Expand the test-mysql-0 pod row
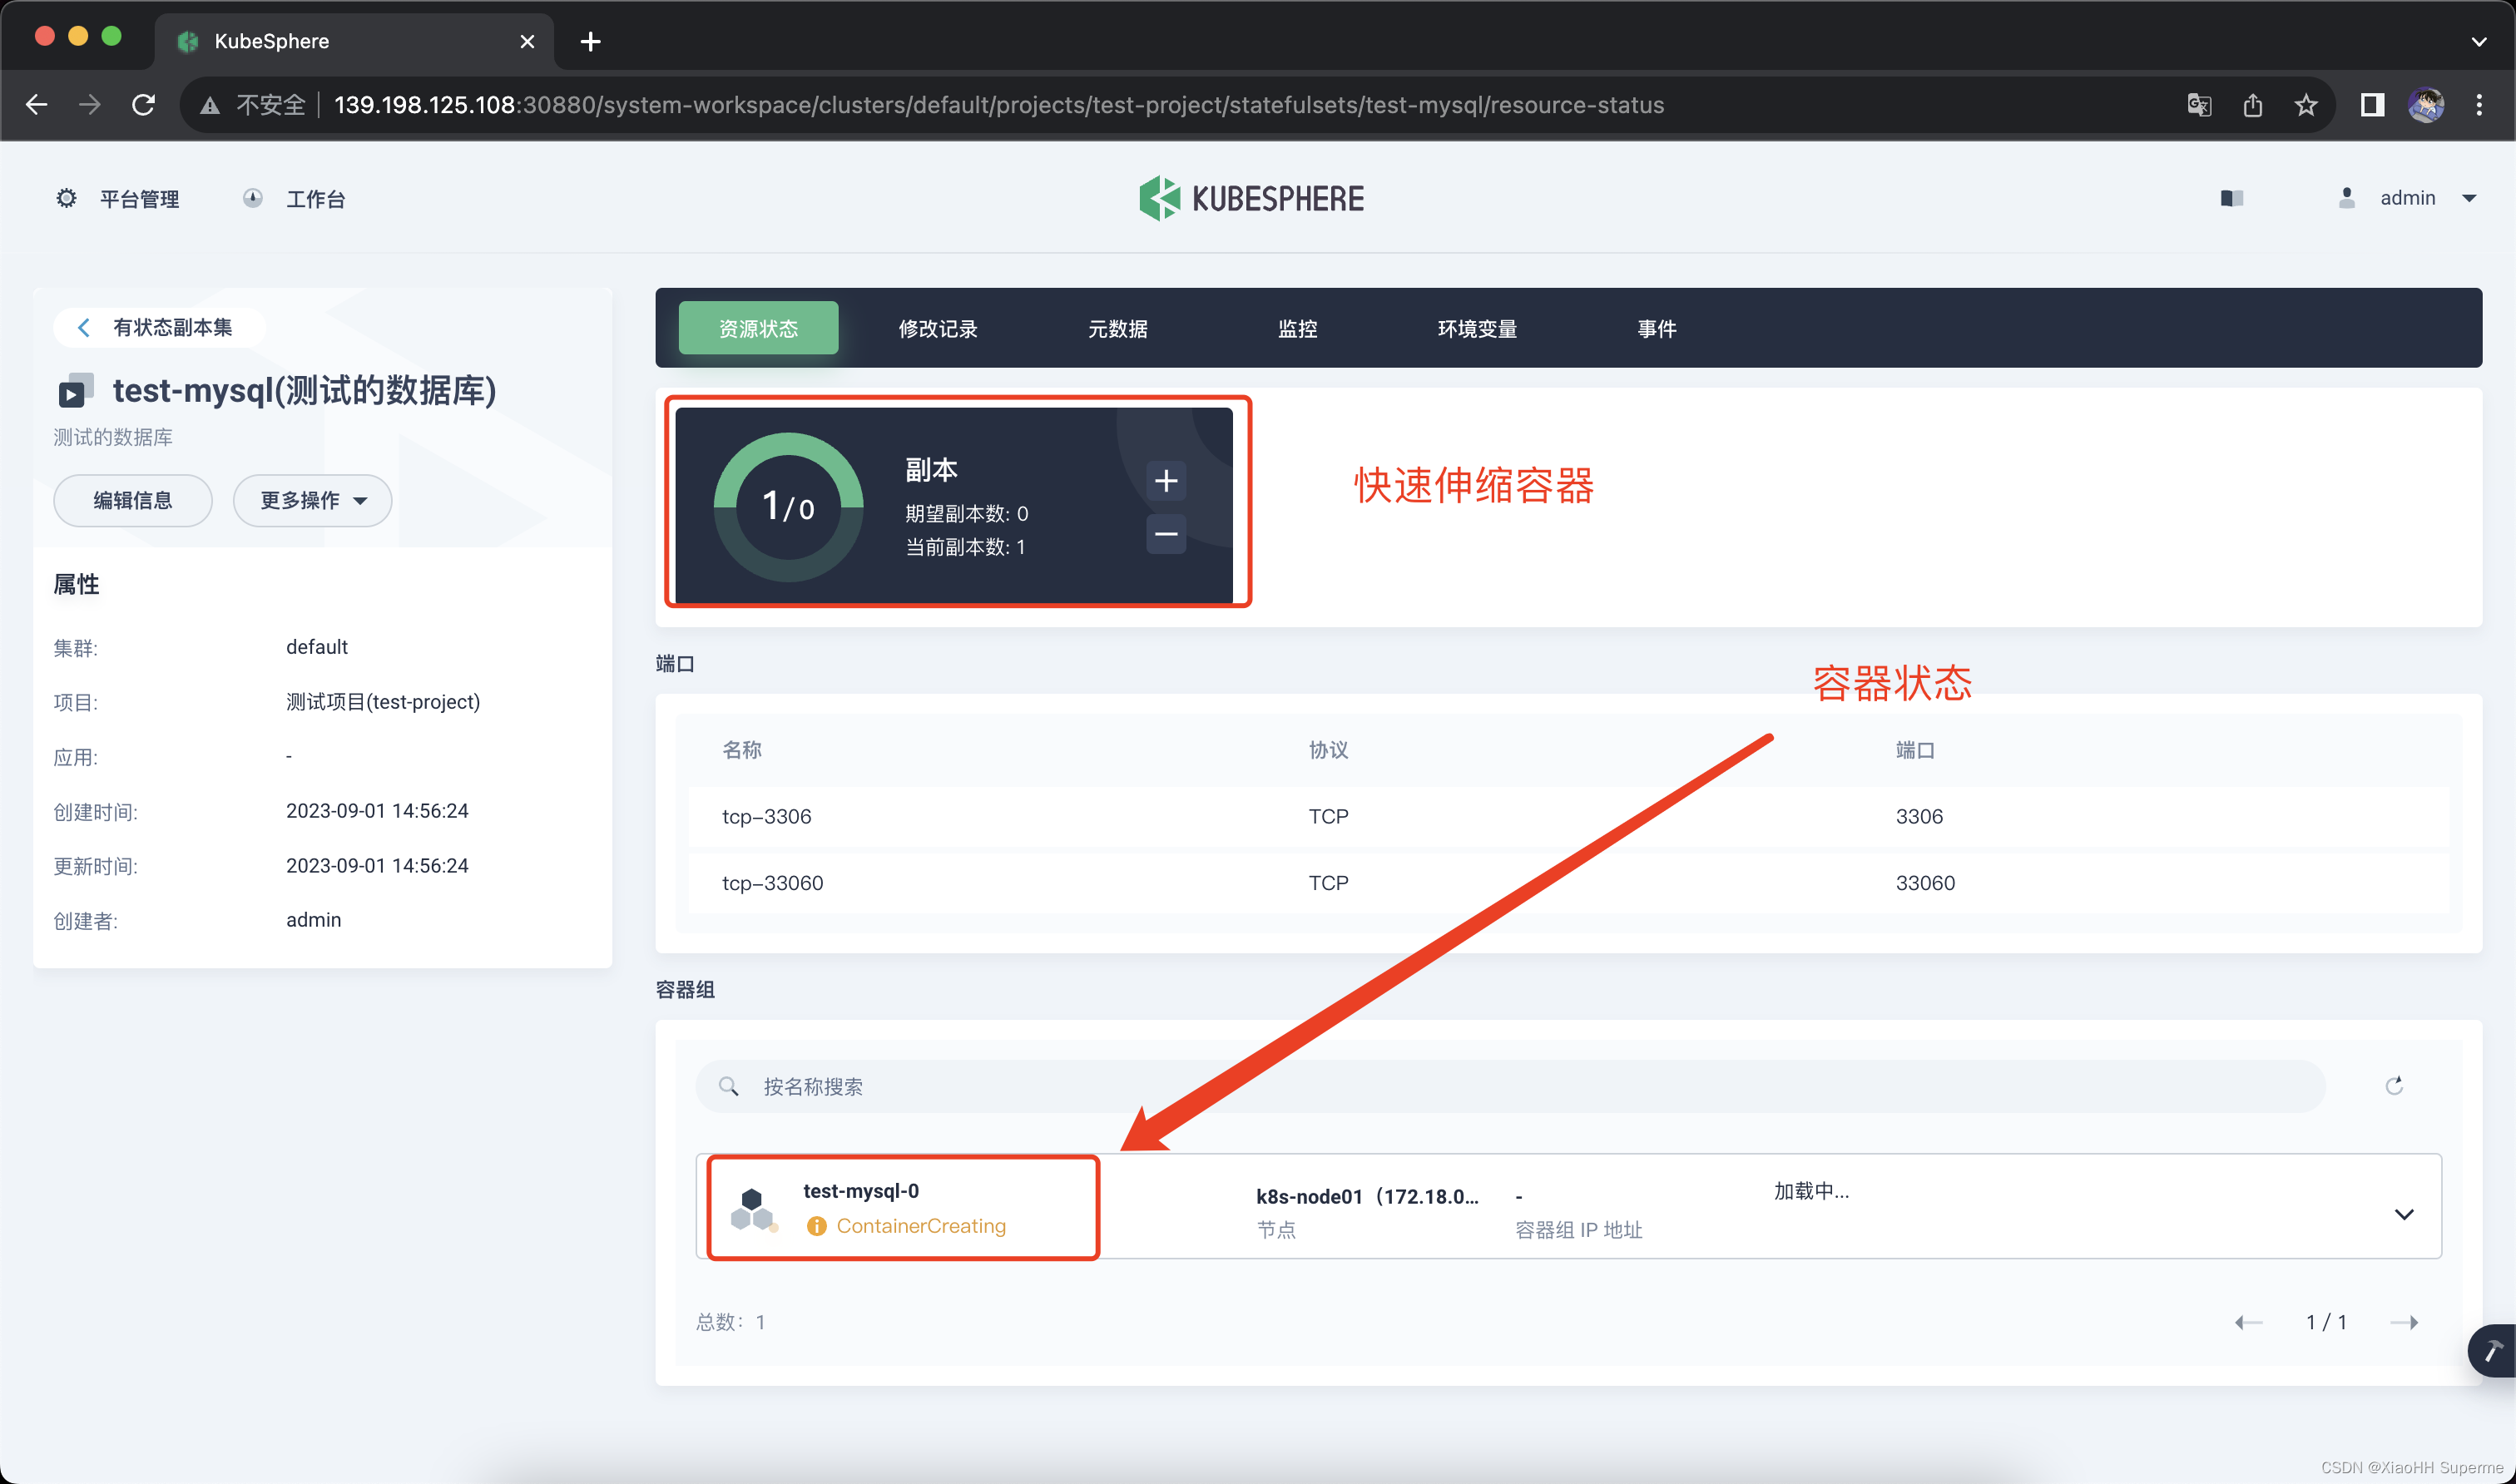The height and width of the screenshot is (1484, 2516). [x=2403, y=1214]
